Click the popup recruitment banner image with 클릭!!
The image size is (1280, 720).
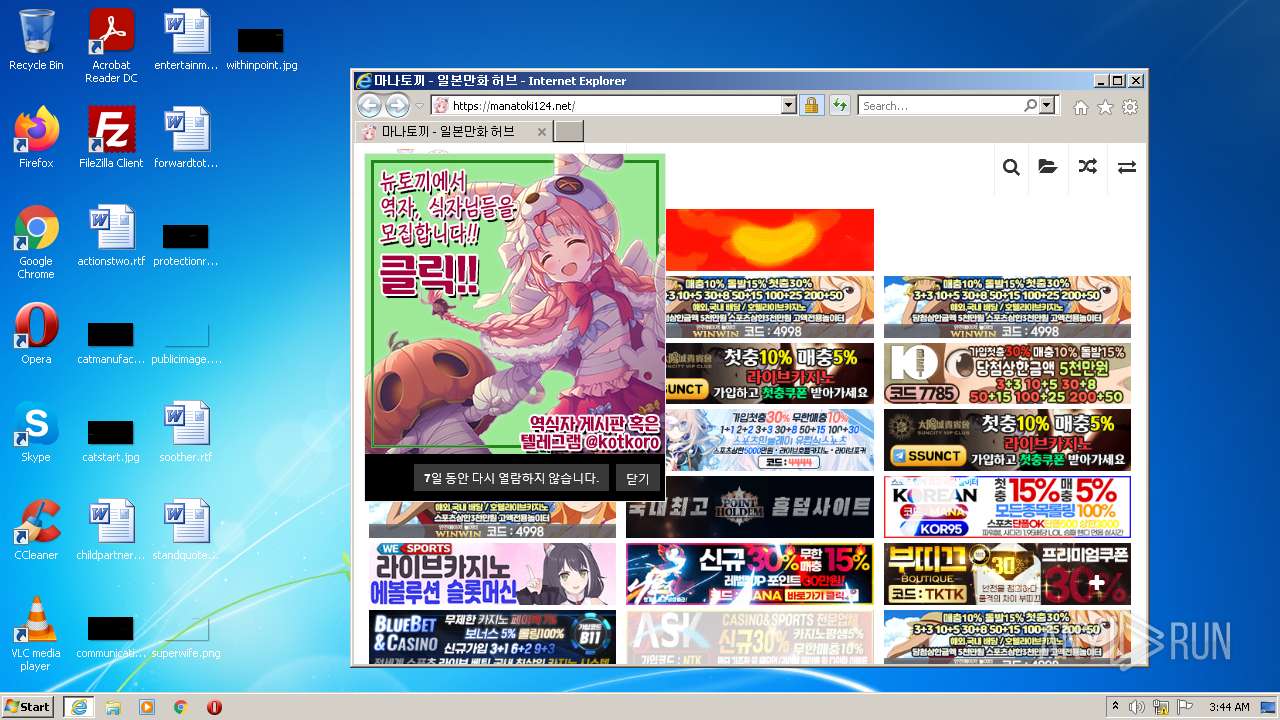514,304
